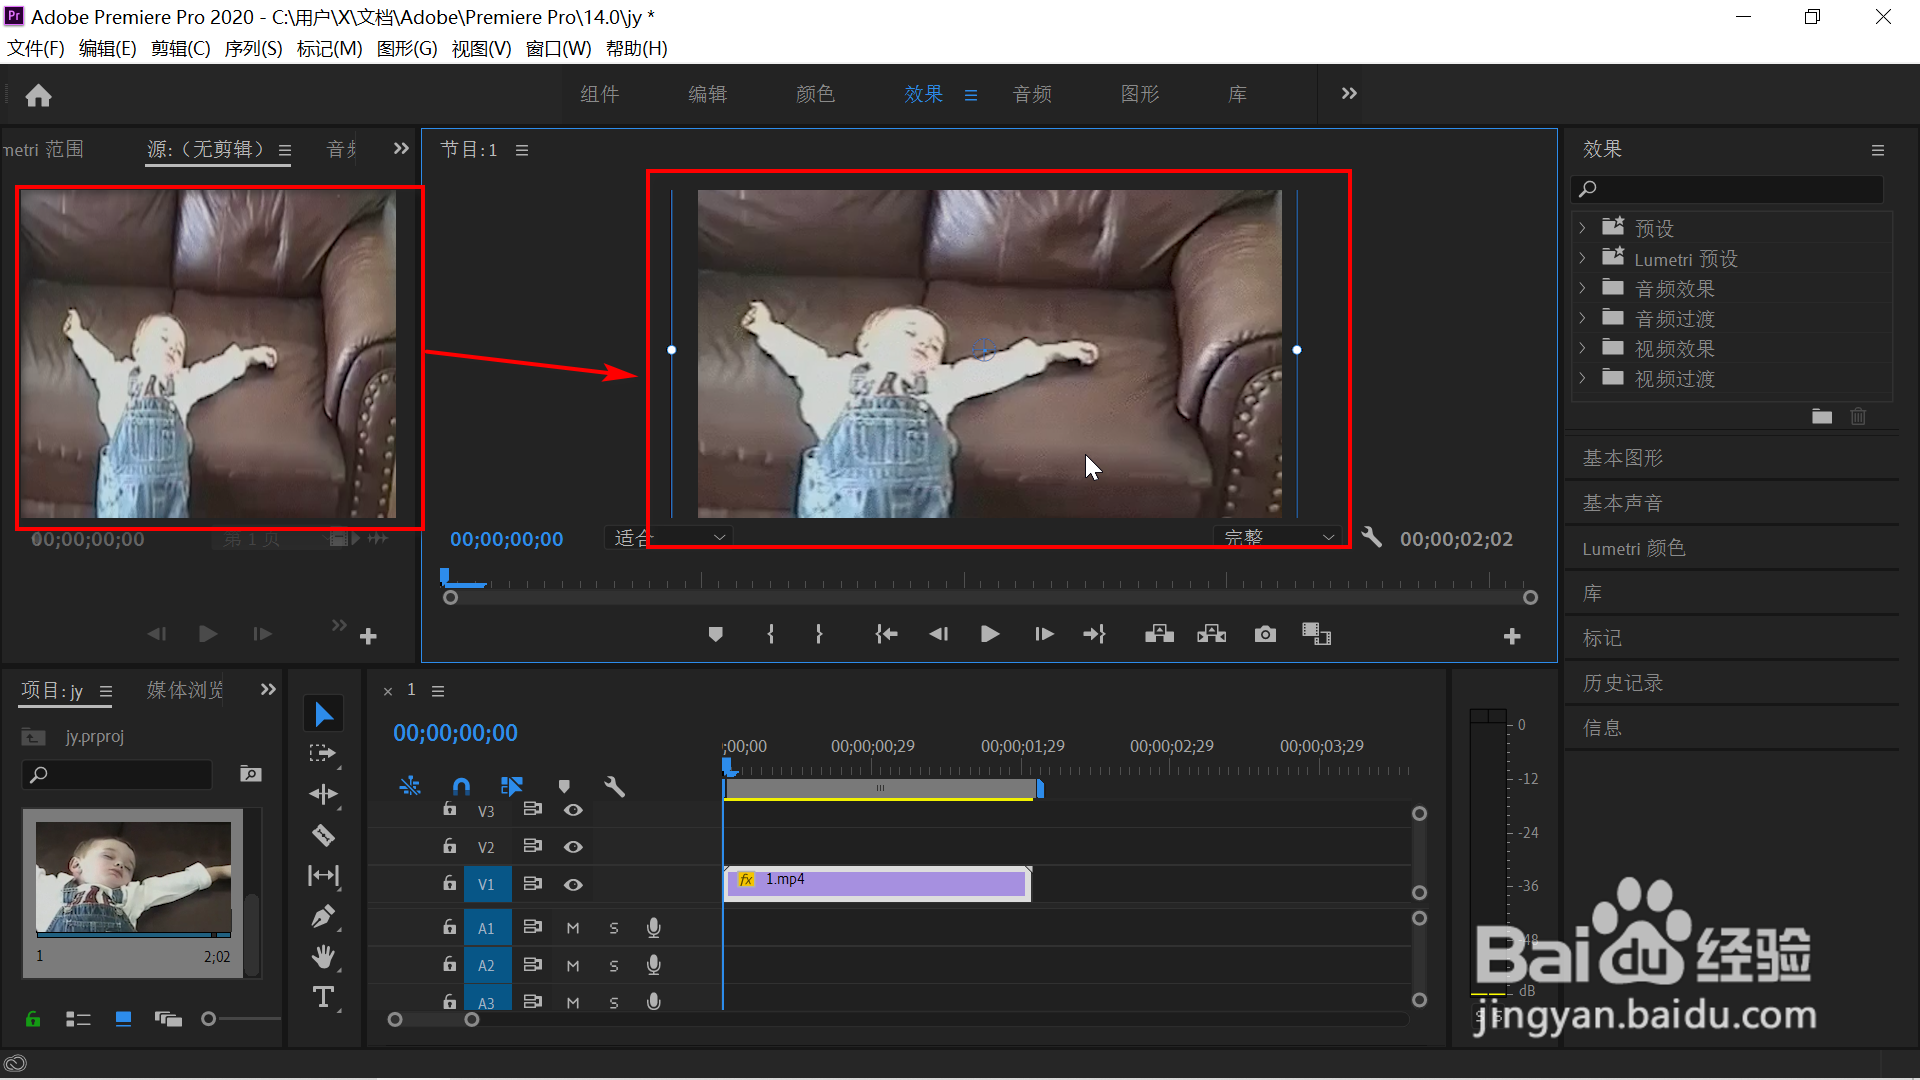Toggle V1 track output eye icon

tap(573, 885)
